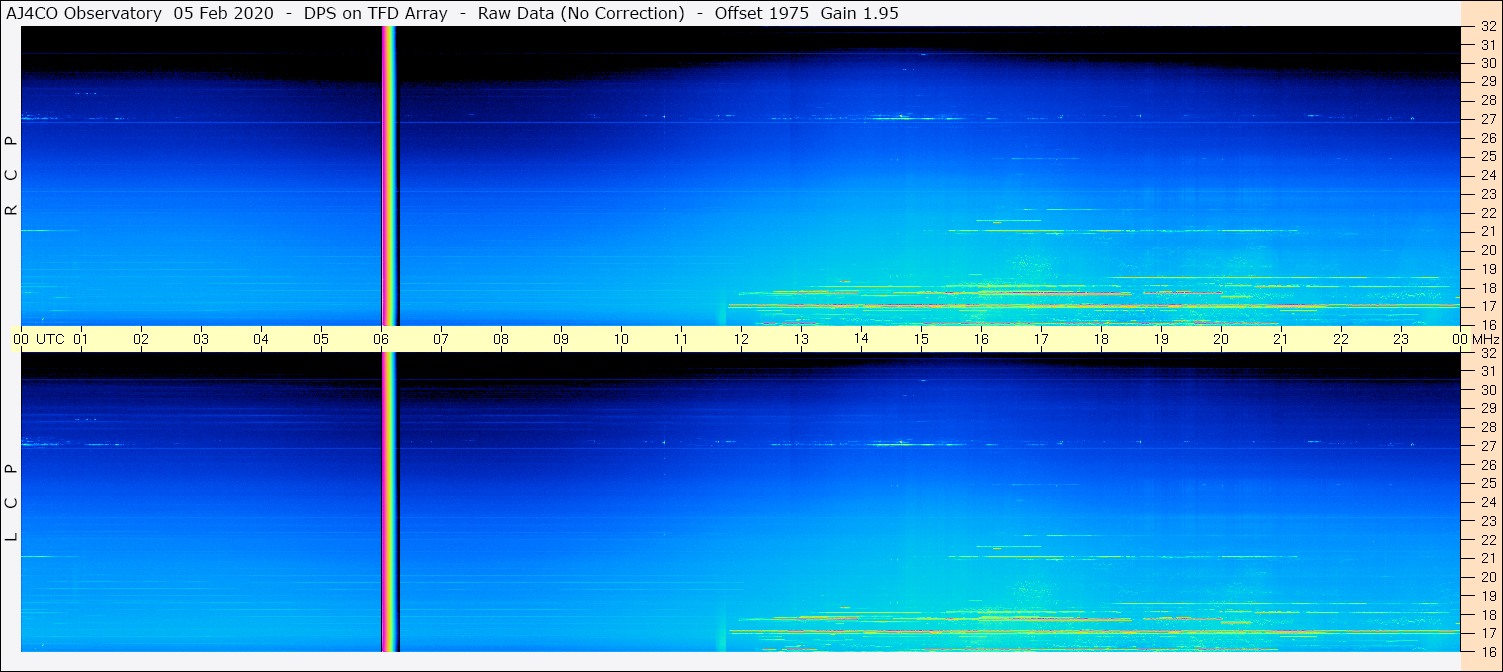Screen dimensions: 1503x672
Task: Click 20 MHz label on LCP frequency scale
Action: pos(1486,577)
